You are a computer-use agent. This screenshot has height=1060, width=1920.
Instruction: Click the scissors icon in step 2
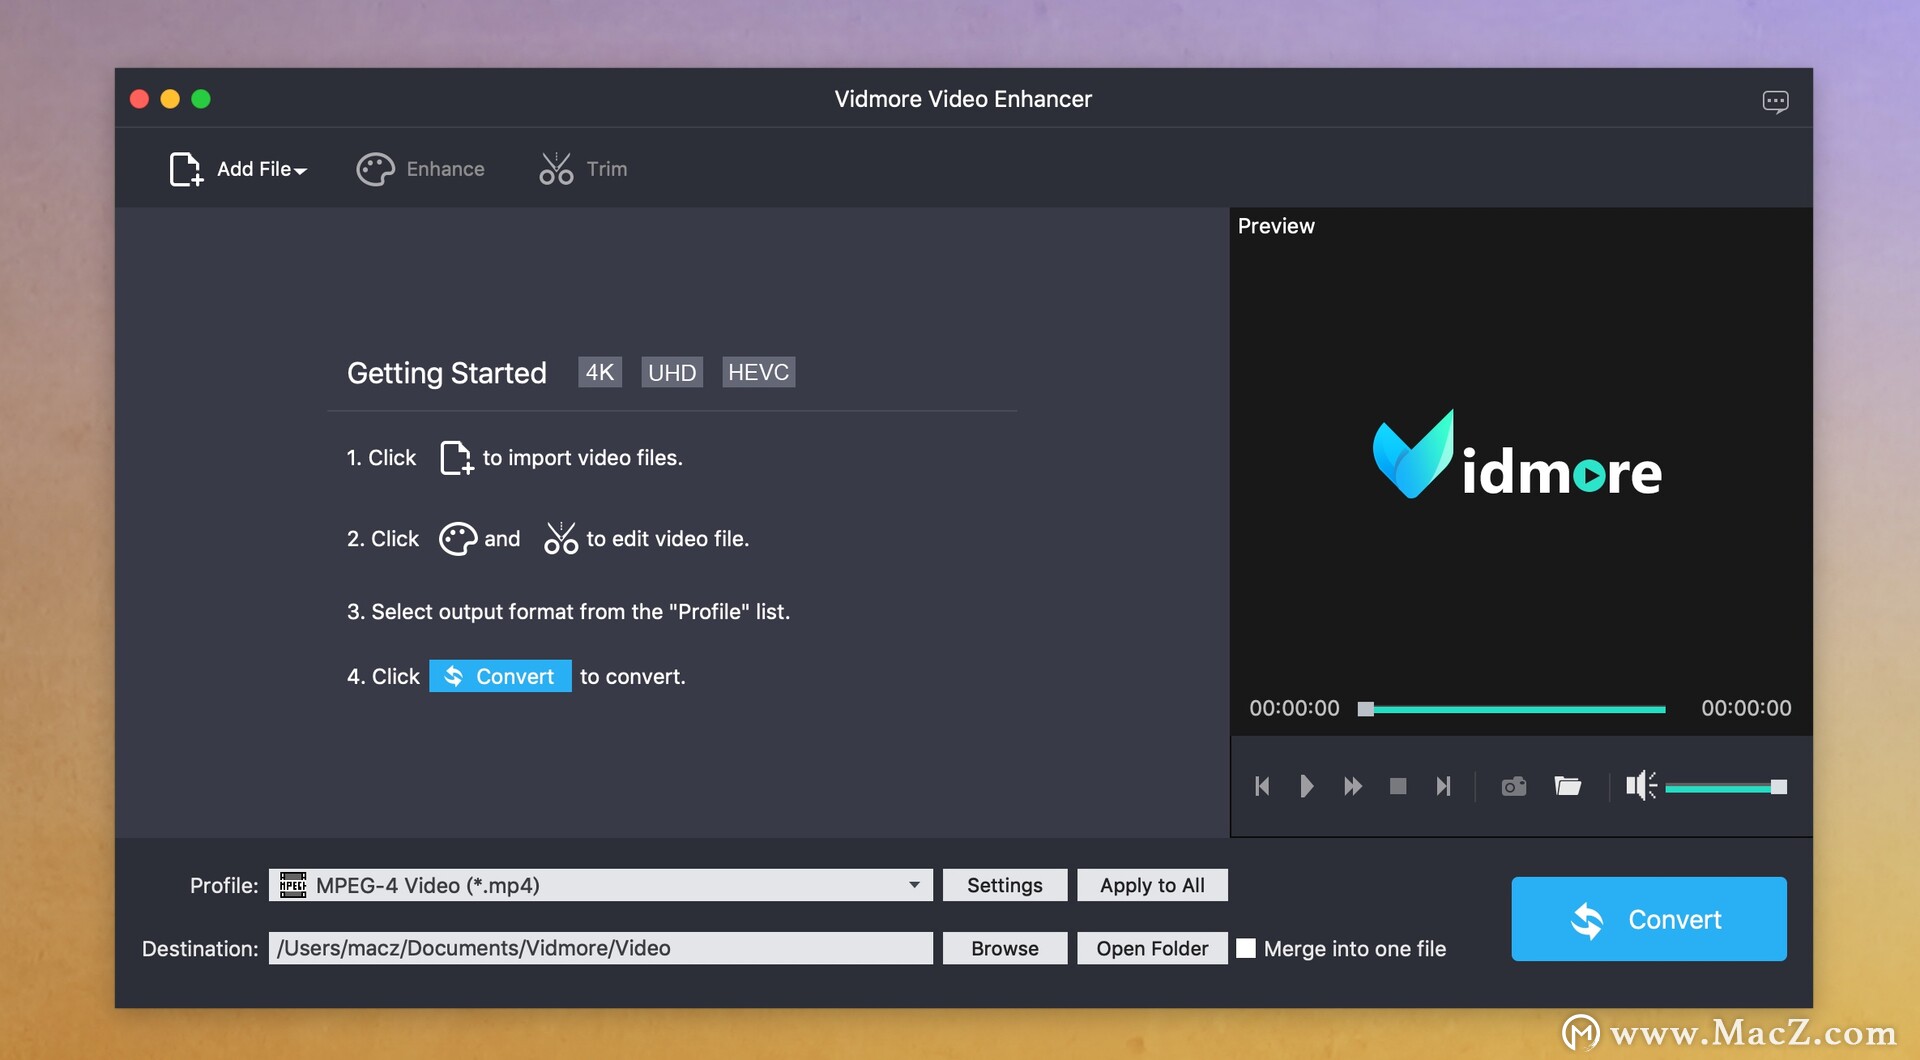[561, 538]
